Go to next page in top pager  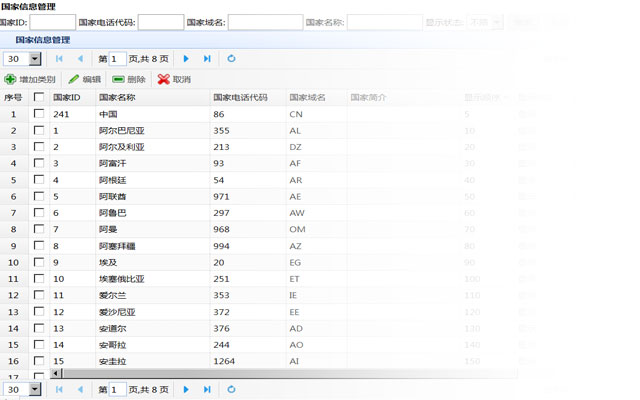coord(186,59)
